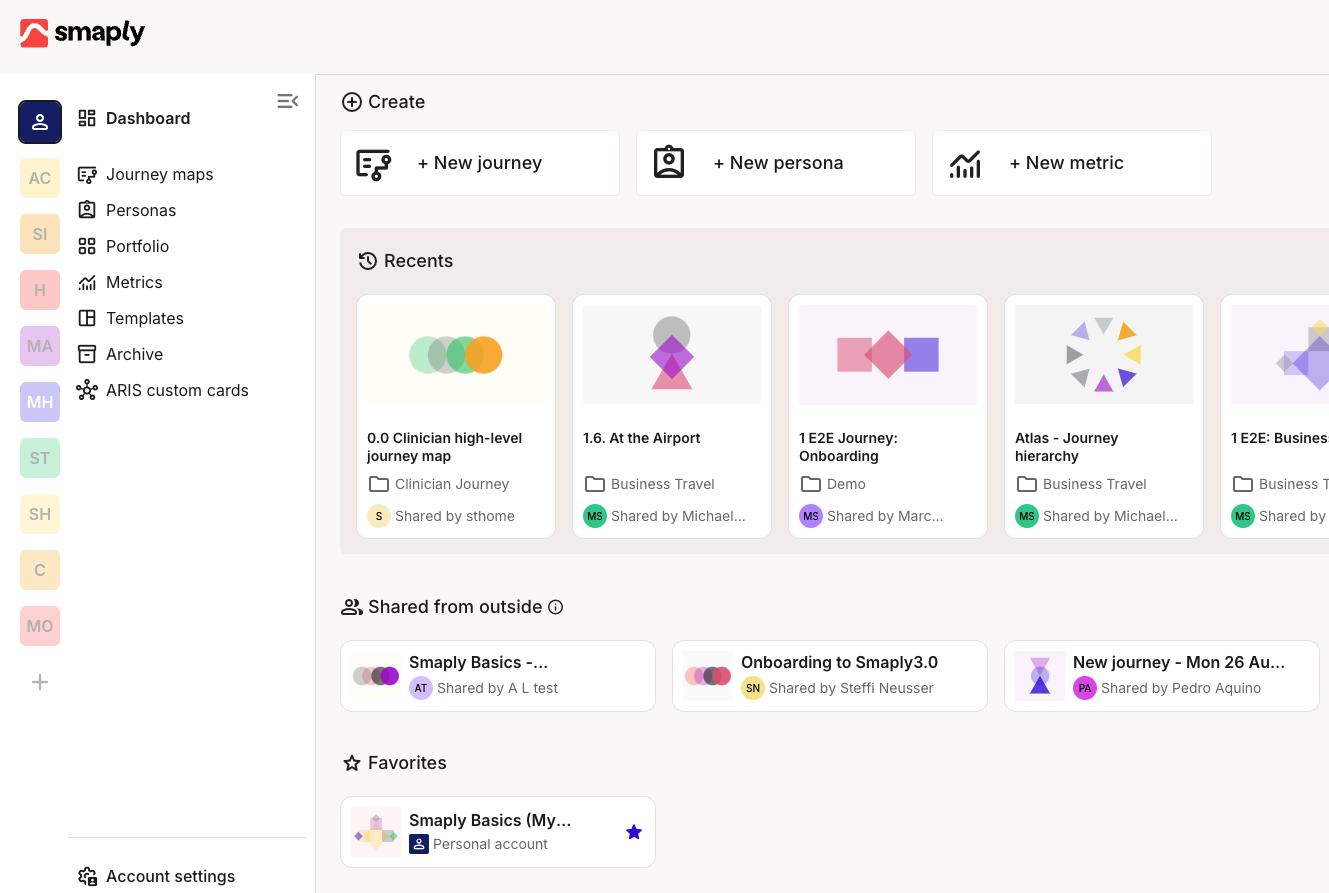Switch to the ST workspace
The height and width of the screenshot is (893, 1329).
coord(40,458)
